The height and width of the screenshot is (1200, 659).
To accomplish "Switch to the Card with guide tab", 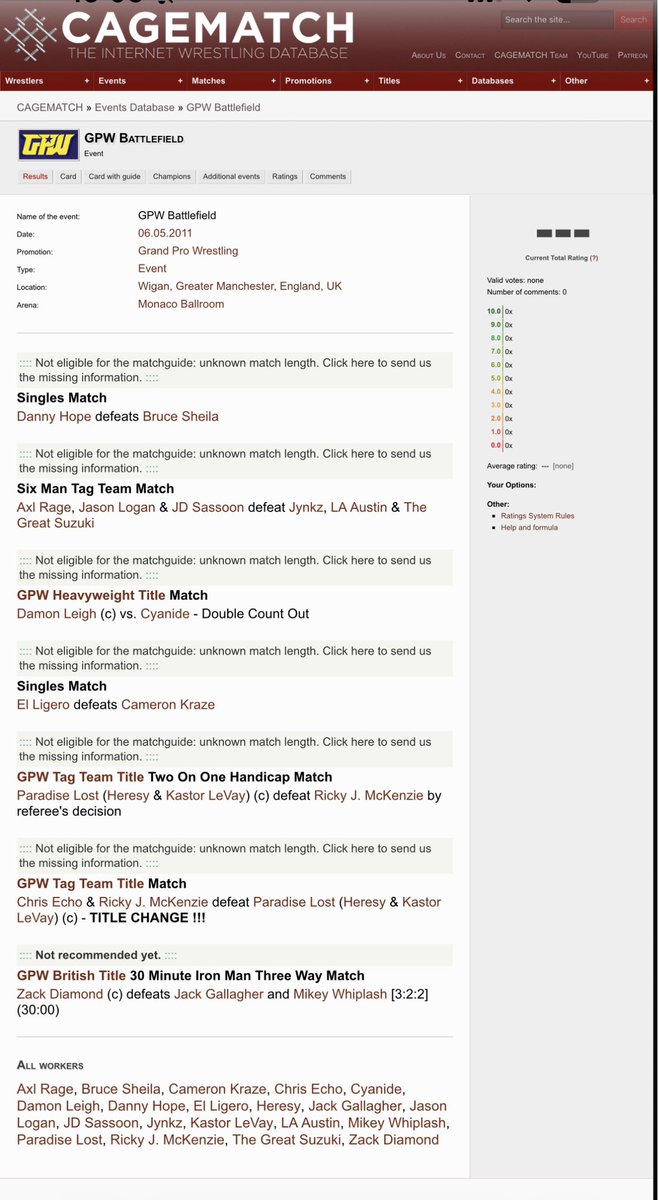I will (x=114, y=176).
